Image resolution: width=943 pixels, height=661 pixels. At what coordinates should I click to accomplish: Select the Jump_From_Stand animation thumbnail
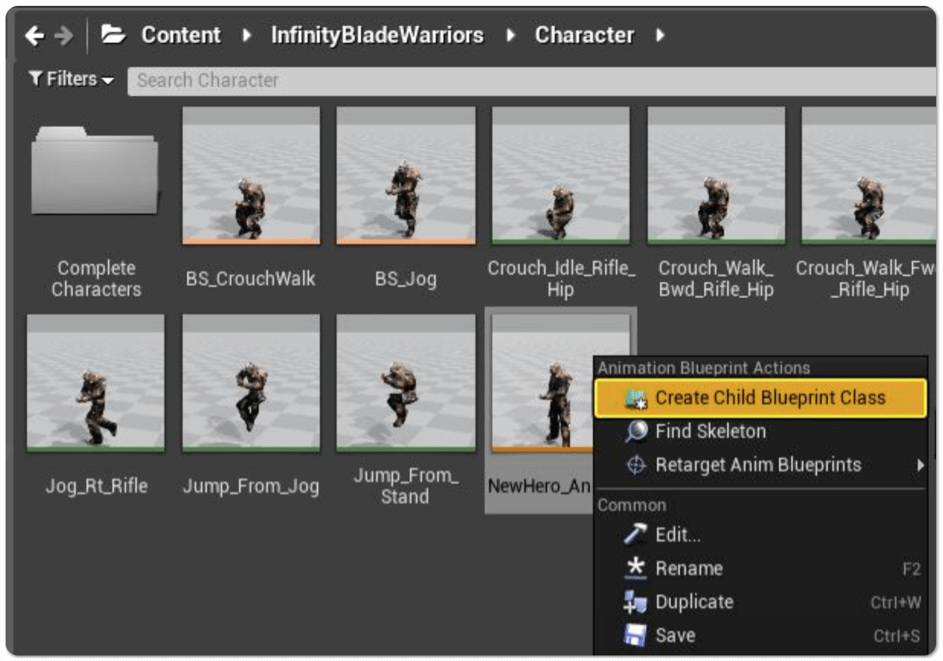pyautogui.click(x=406, y=383)
